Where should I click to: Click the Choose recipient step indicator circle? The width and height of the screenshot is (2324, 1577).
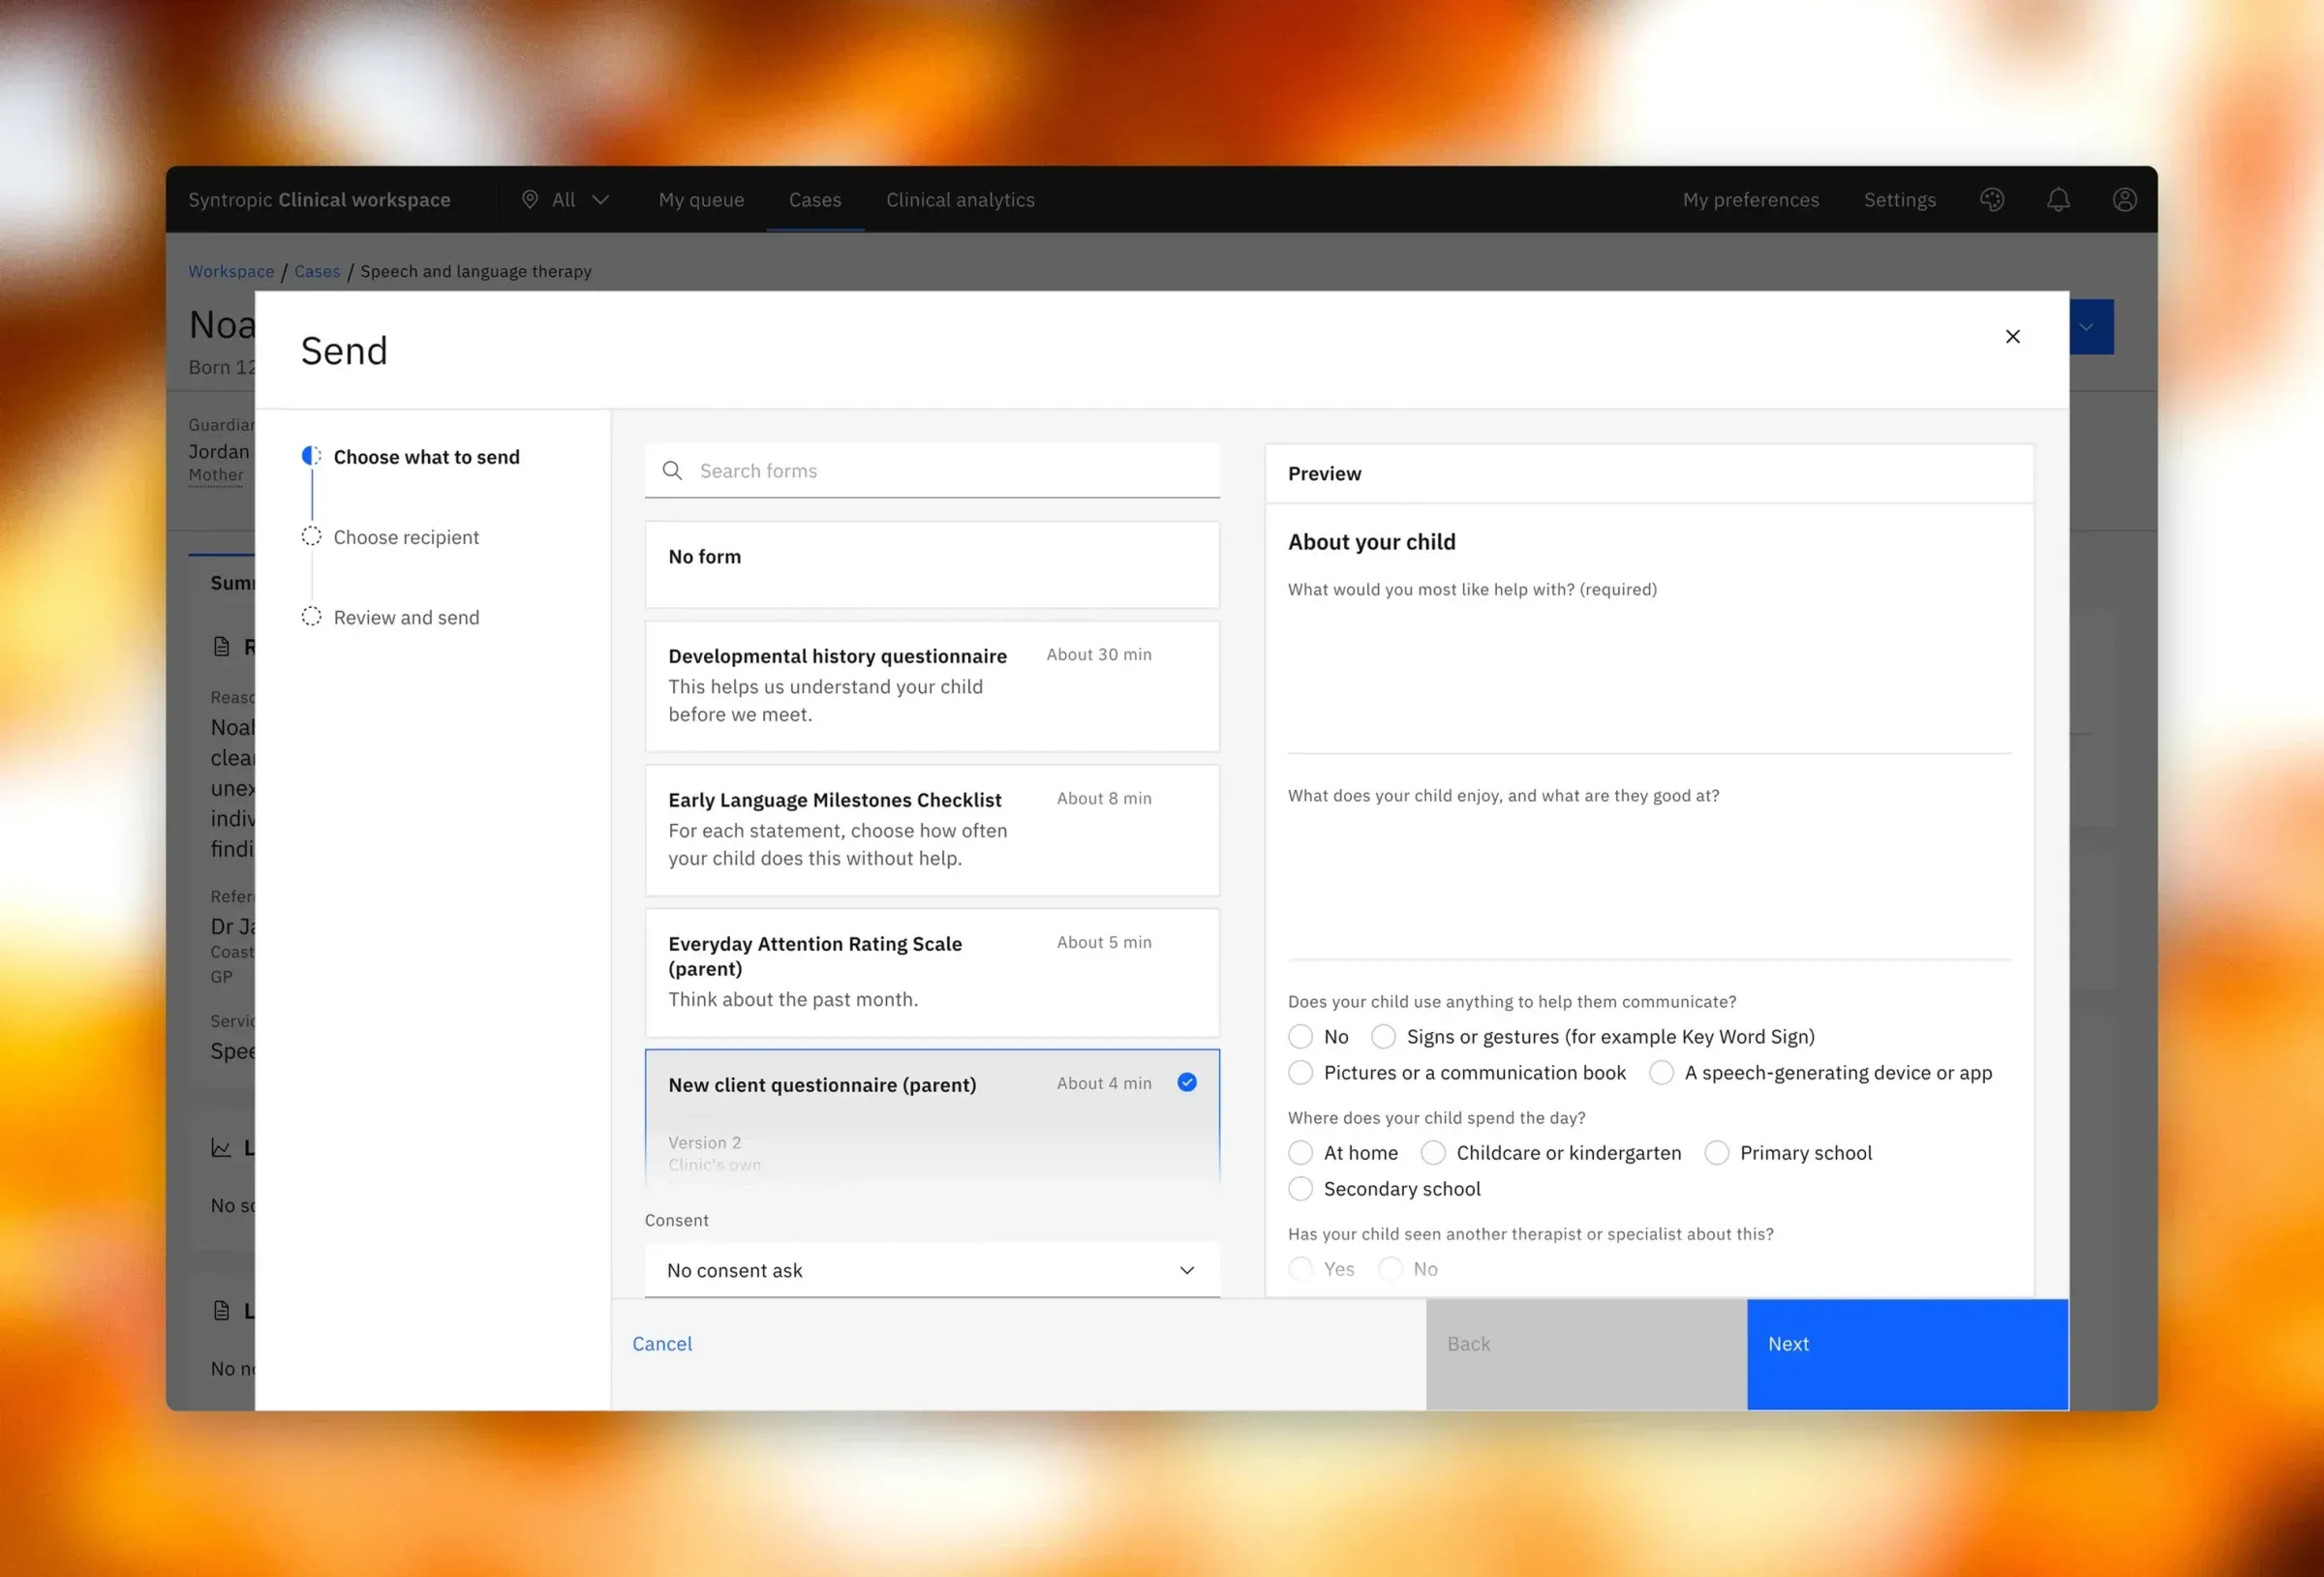(311, 536)
